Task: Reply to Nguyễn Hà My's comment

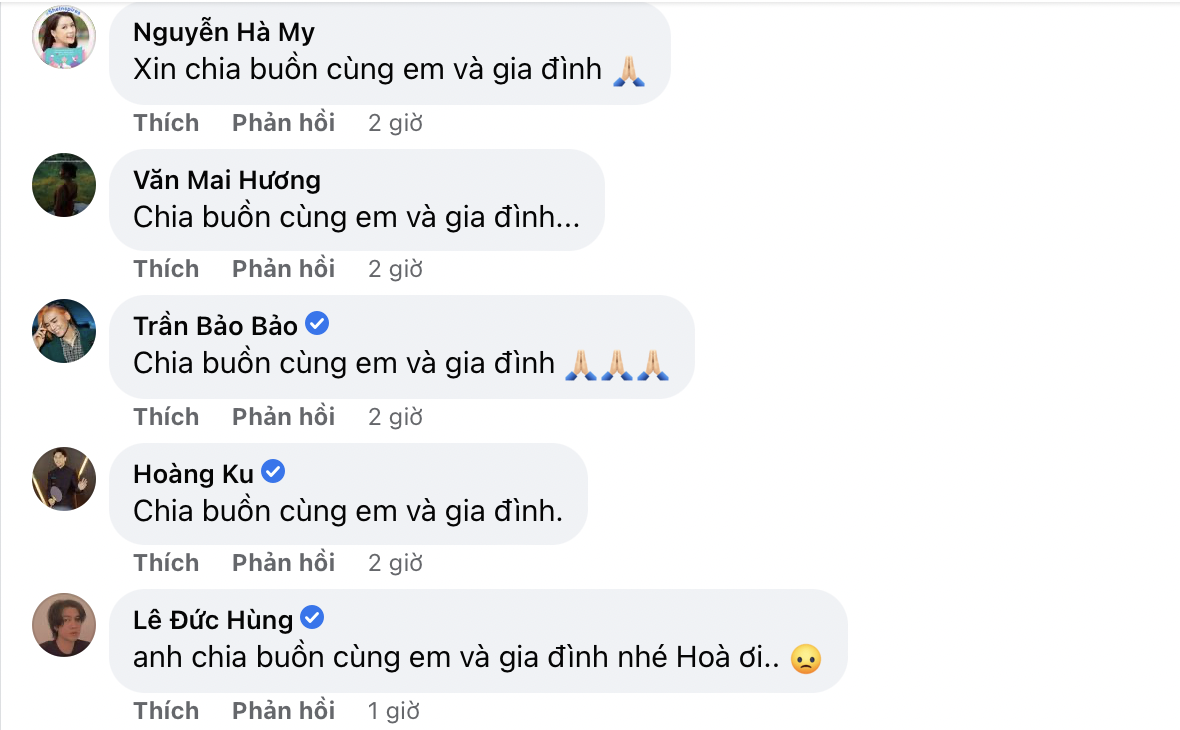Action: [x=284, y=123]
